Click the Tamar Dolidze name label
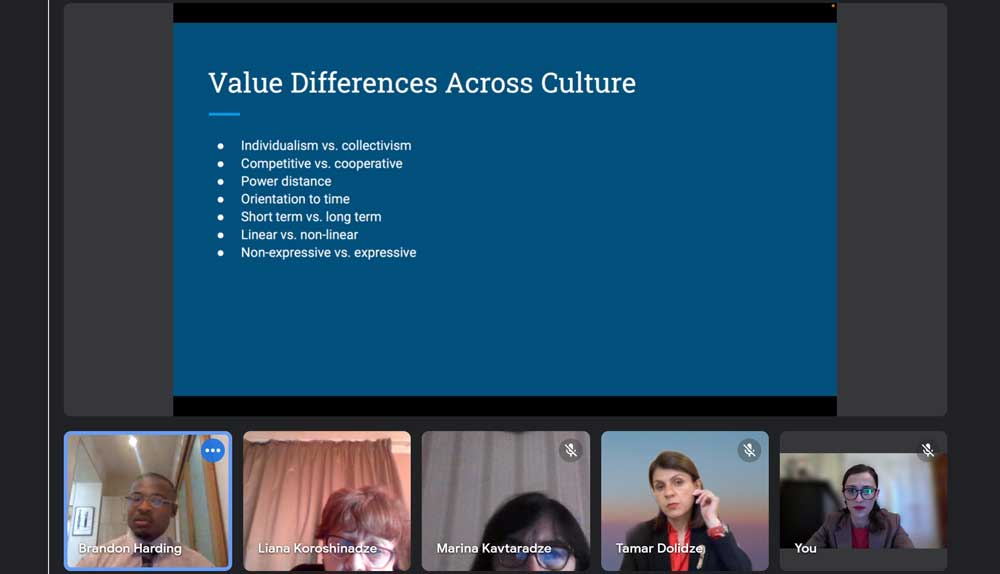Image resolution: width=1000 pixels, height=574 pixels. click(658, 548)
